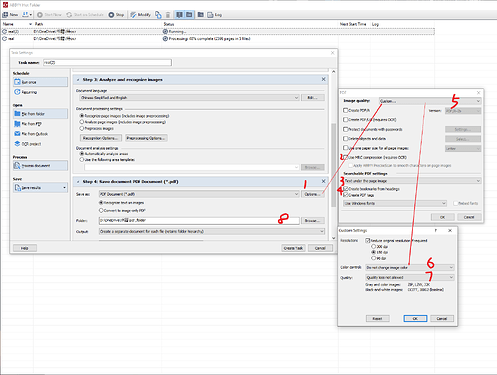The height and width of the screenshot is (375, 497).
Task: Click Create Task button
Action: coord(293,248)
